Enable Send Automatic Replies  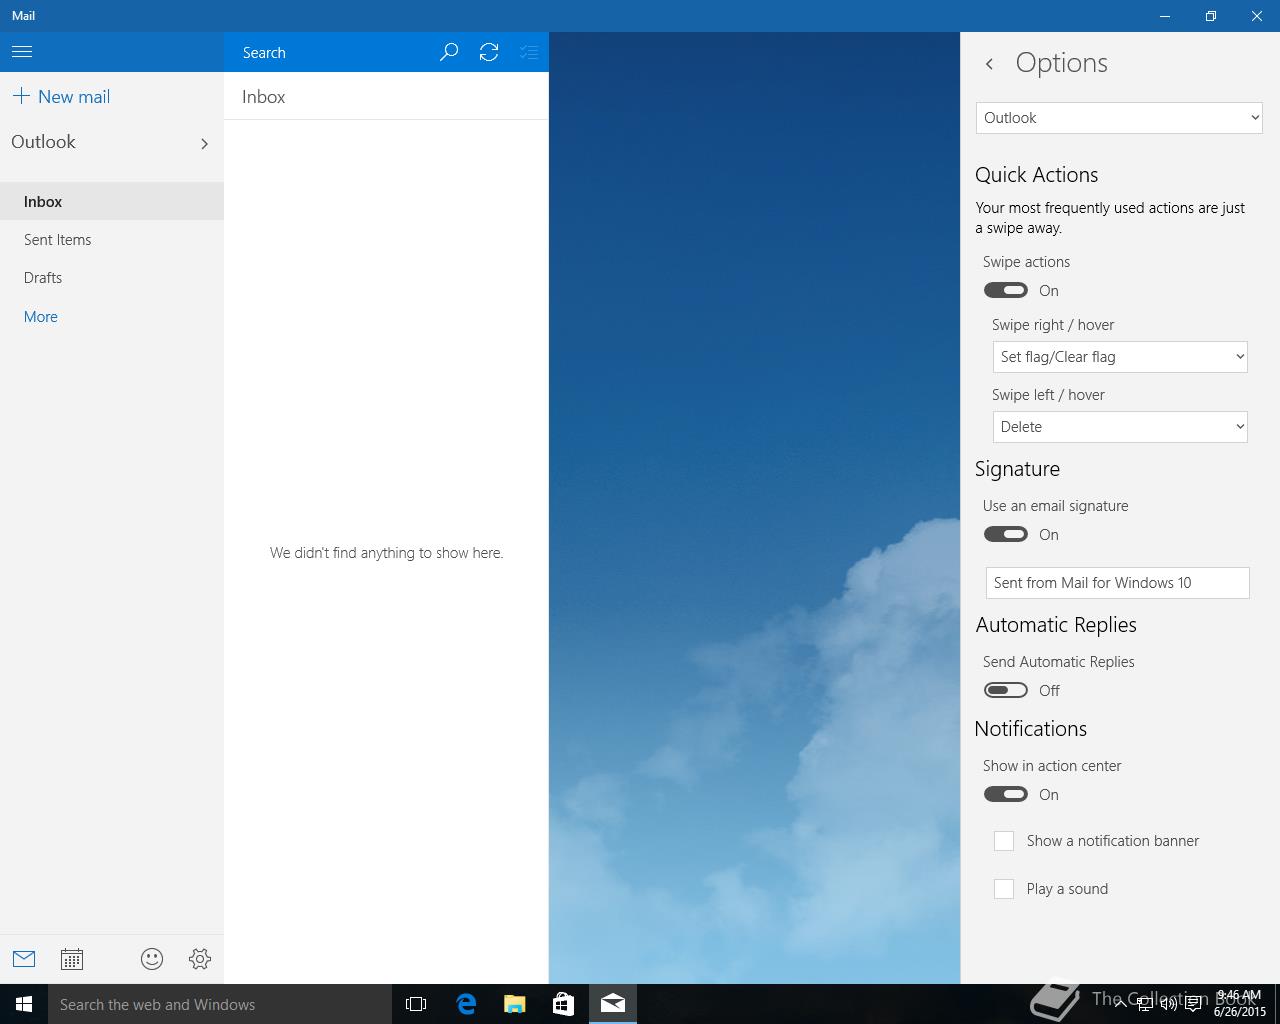pyautogui.click(x=1005, y=691)
